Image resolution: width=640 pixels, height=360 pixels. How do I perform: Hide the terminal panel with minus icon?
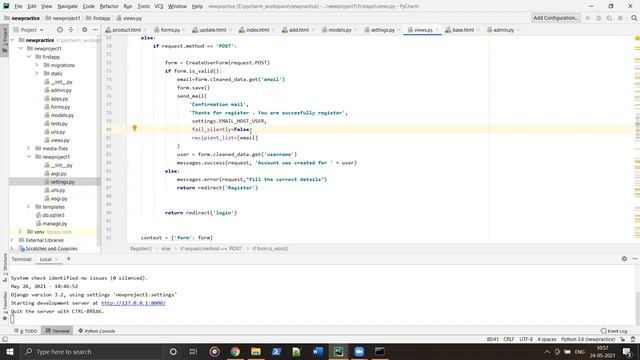pyautogui.click(x=635, y=259)
